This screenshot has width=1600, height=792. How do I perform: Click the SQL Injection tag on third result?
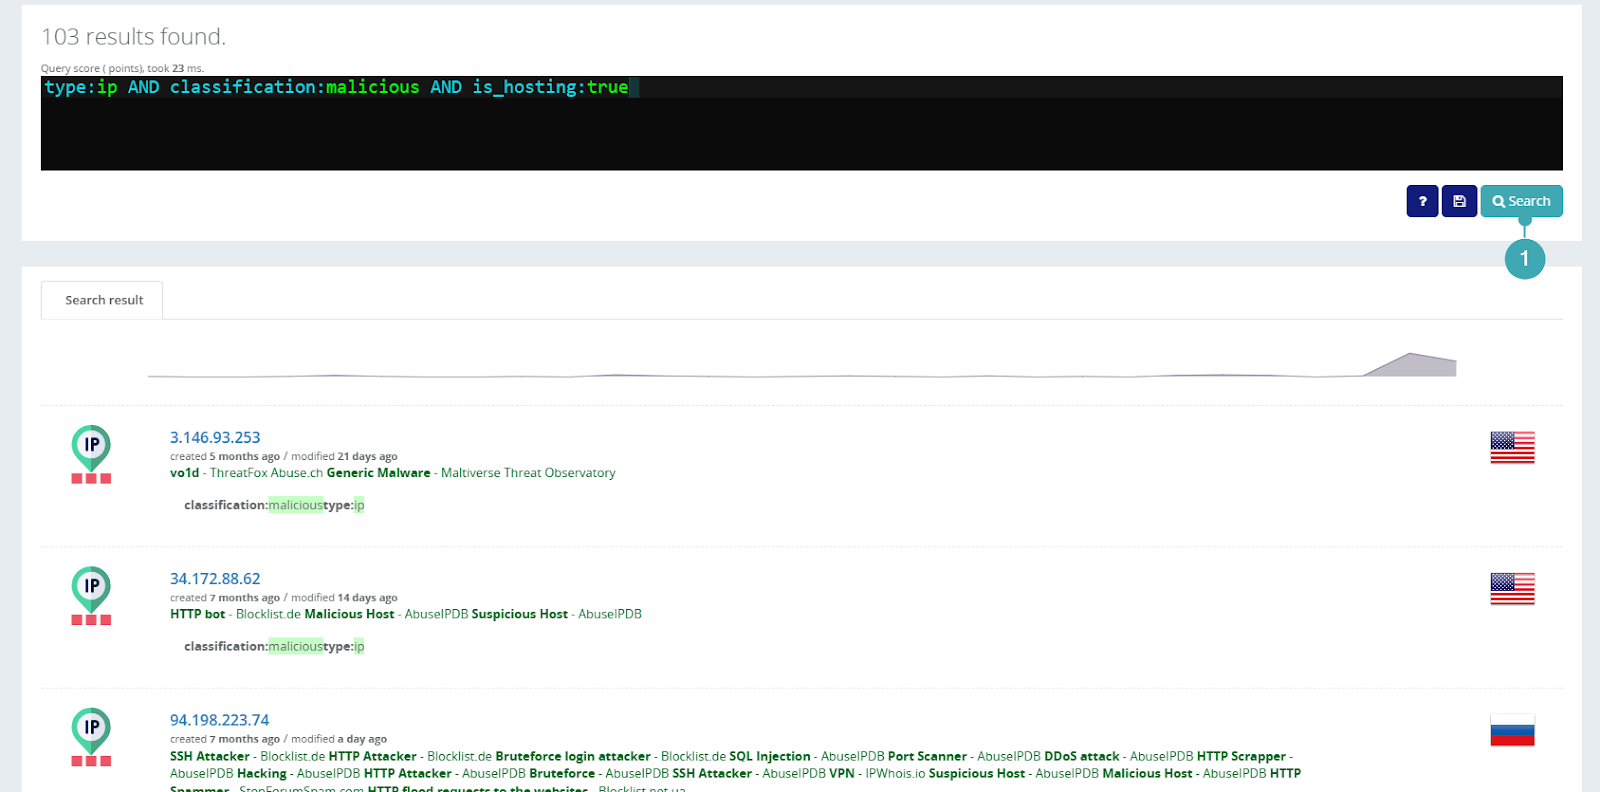769,756
